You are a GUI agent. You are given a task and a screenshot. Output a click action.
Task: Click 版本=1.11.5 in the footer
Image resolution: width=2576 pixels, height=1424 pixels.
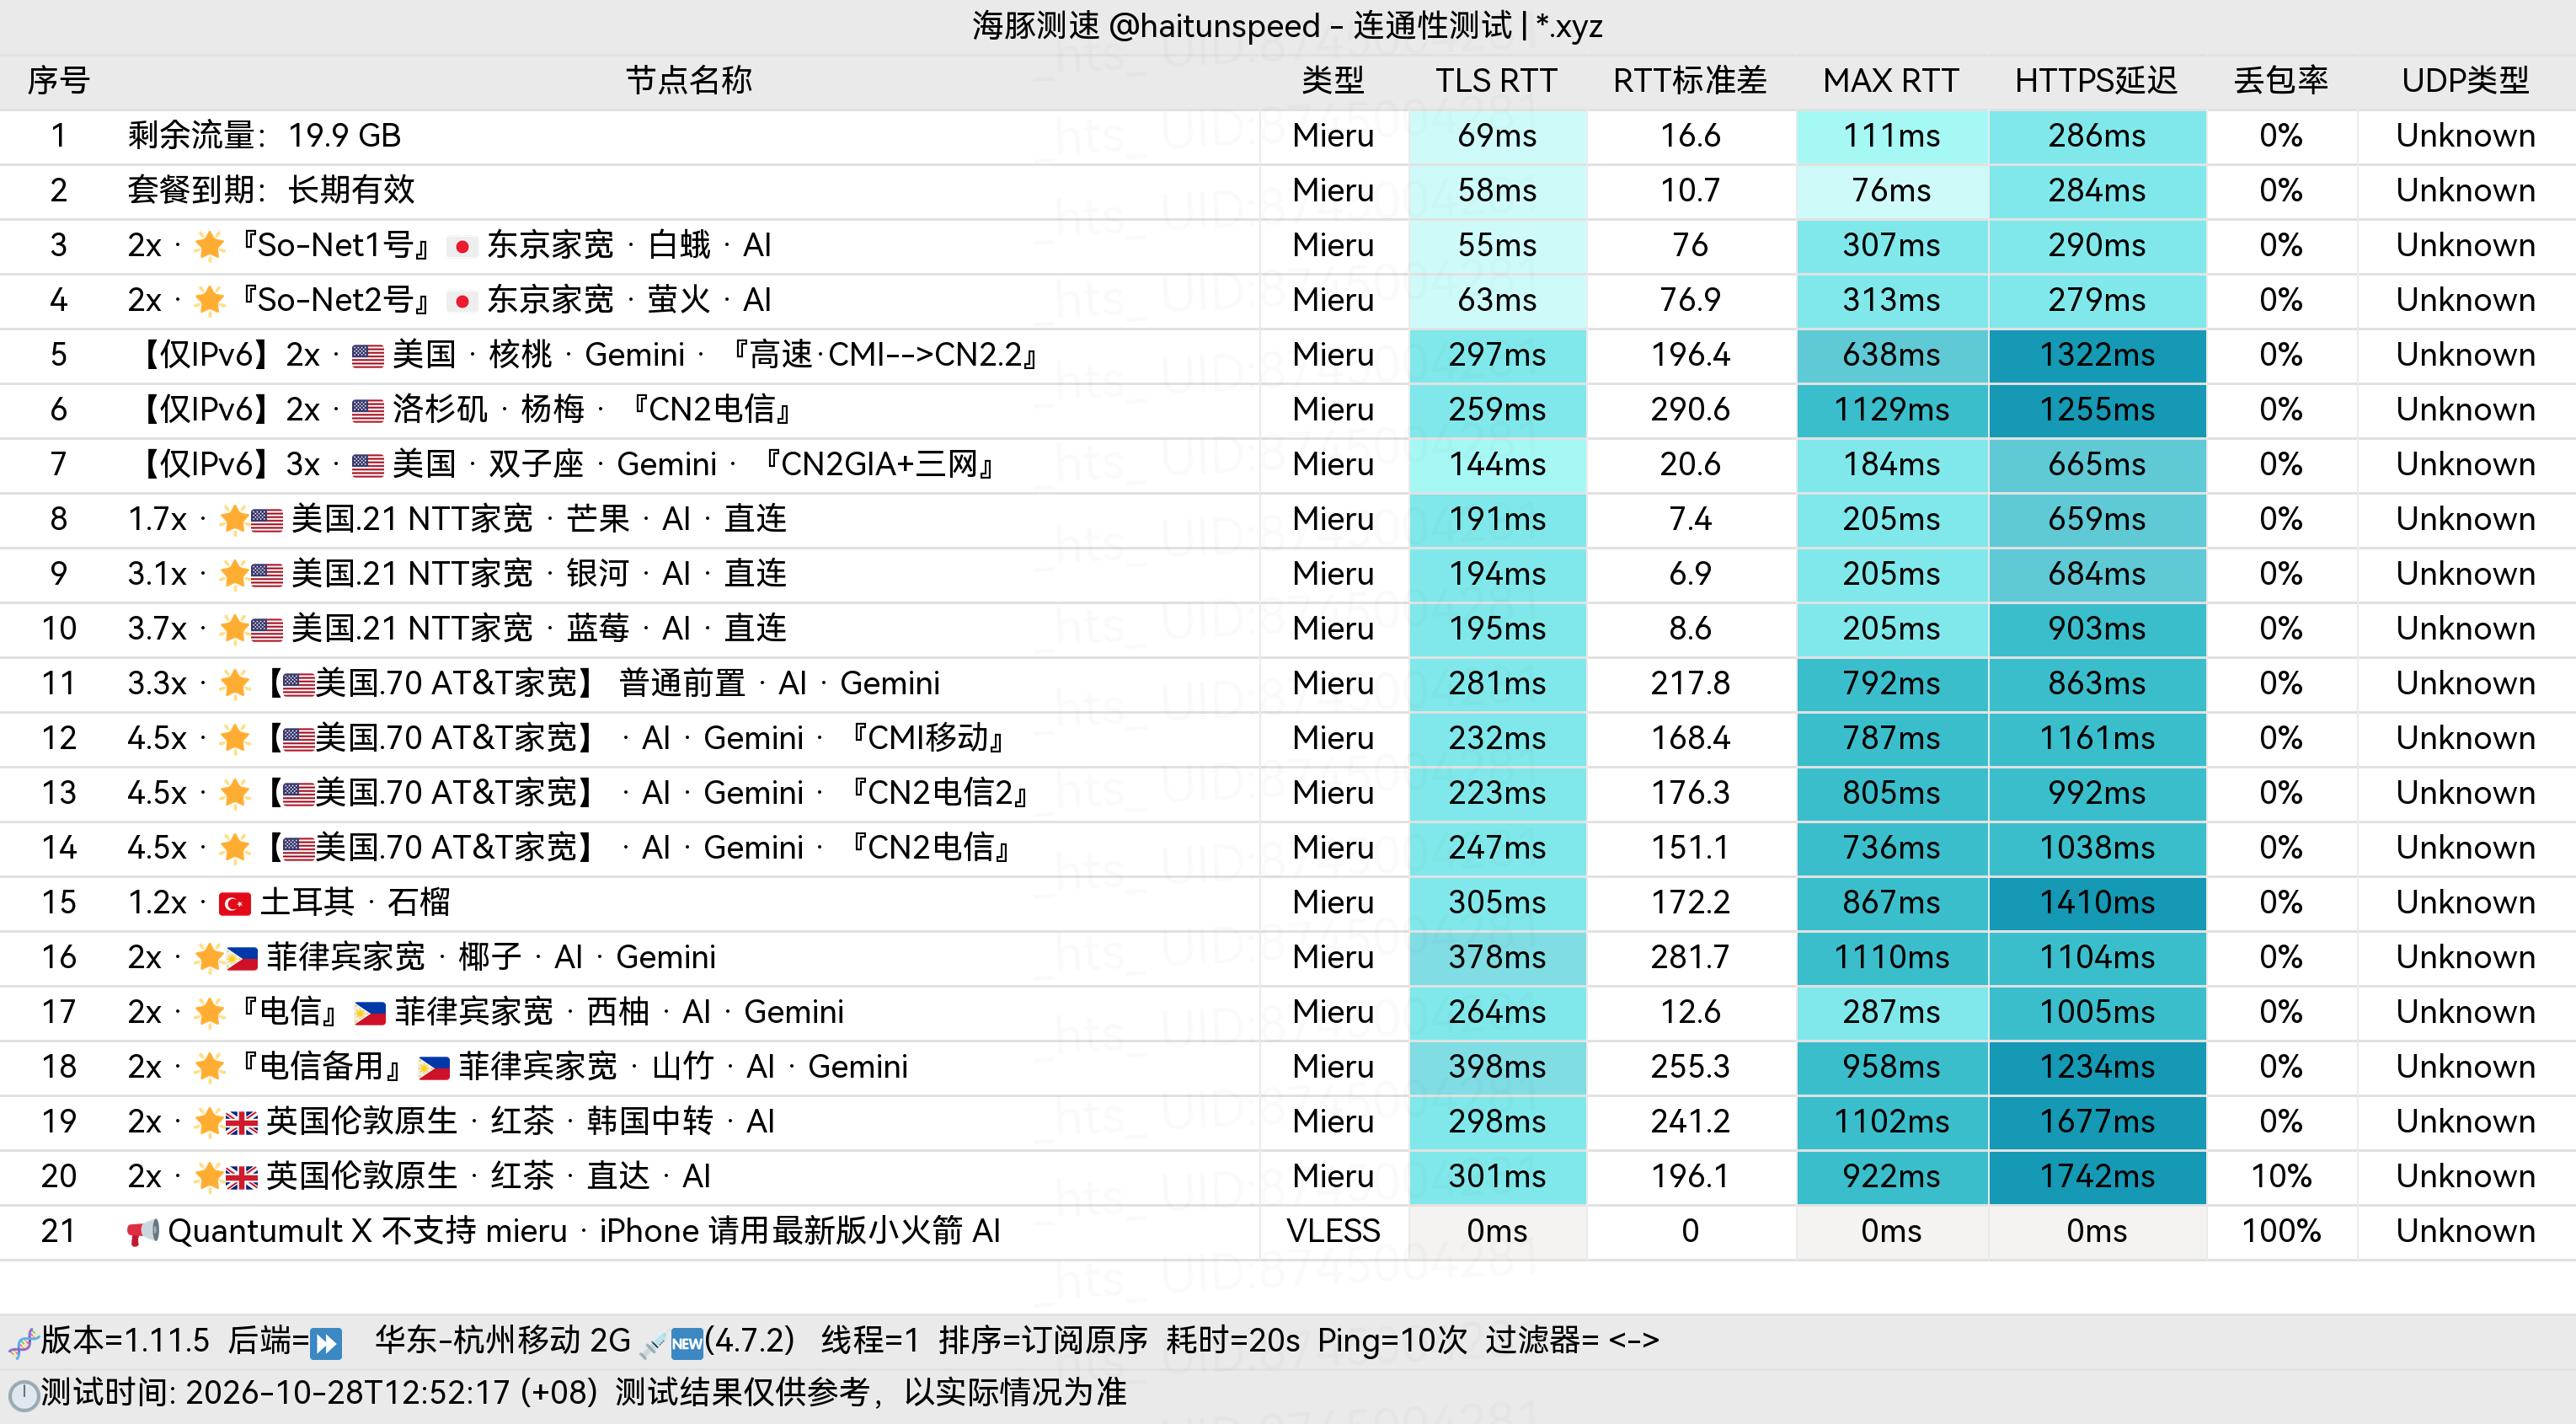pyautogui.click(x=125, y=1341)
